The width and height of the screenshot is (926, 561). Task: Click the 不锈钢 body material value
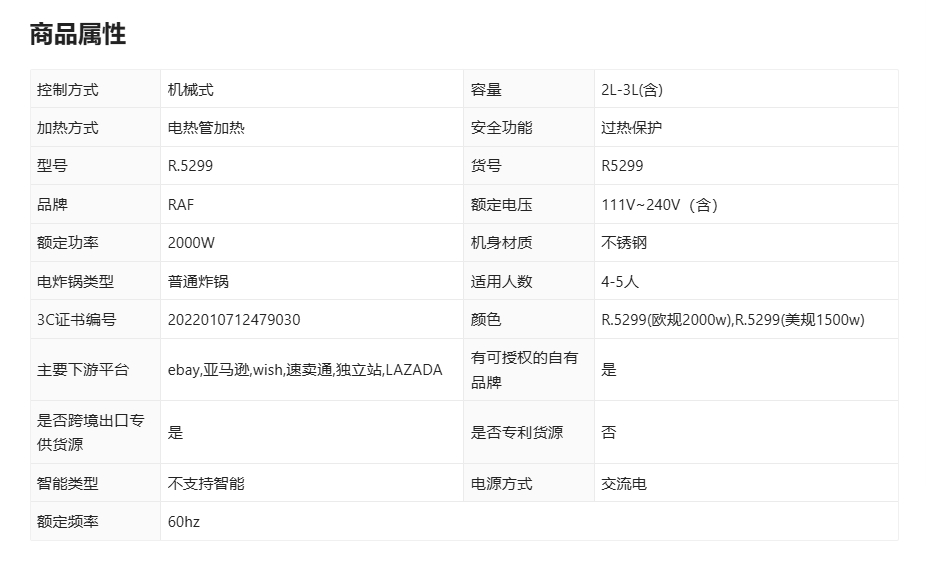624,243
